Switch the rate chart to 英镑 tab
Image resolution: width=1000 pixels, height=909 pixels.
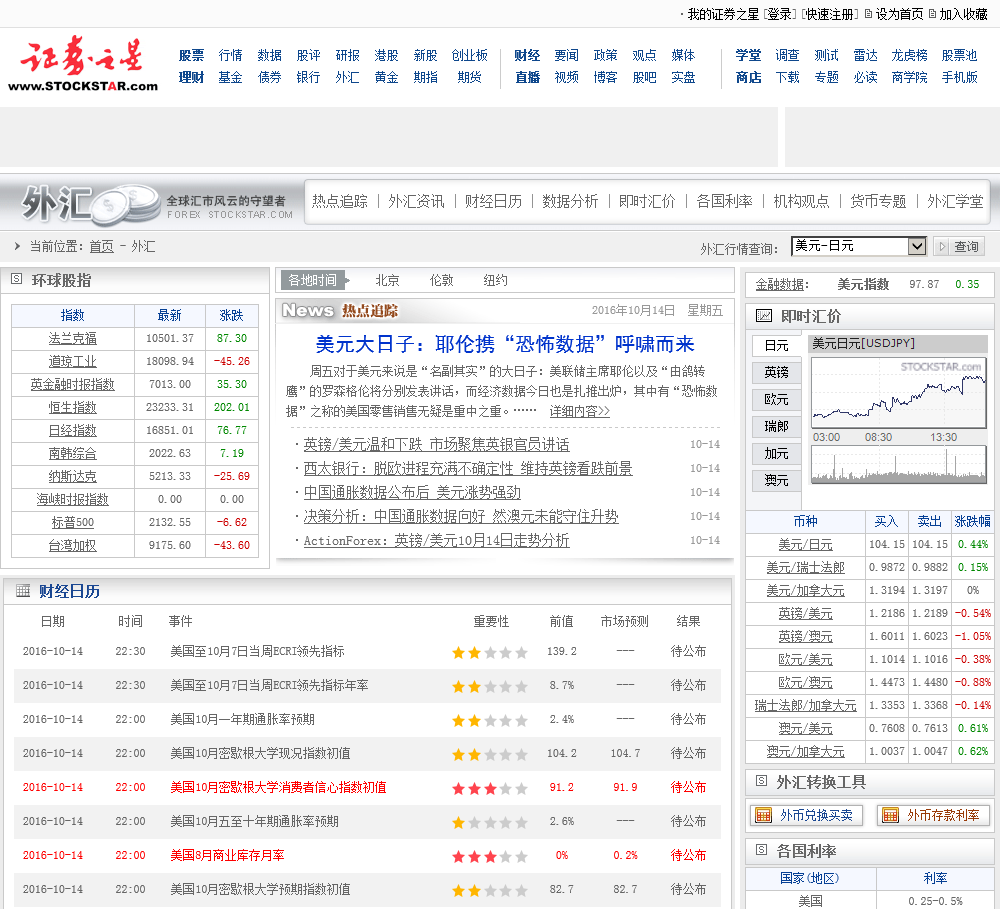pyautogui.click(x=776, y=372)
